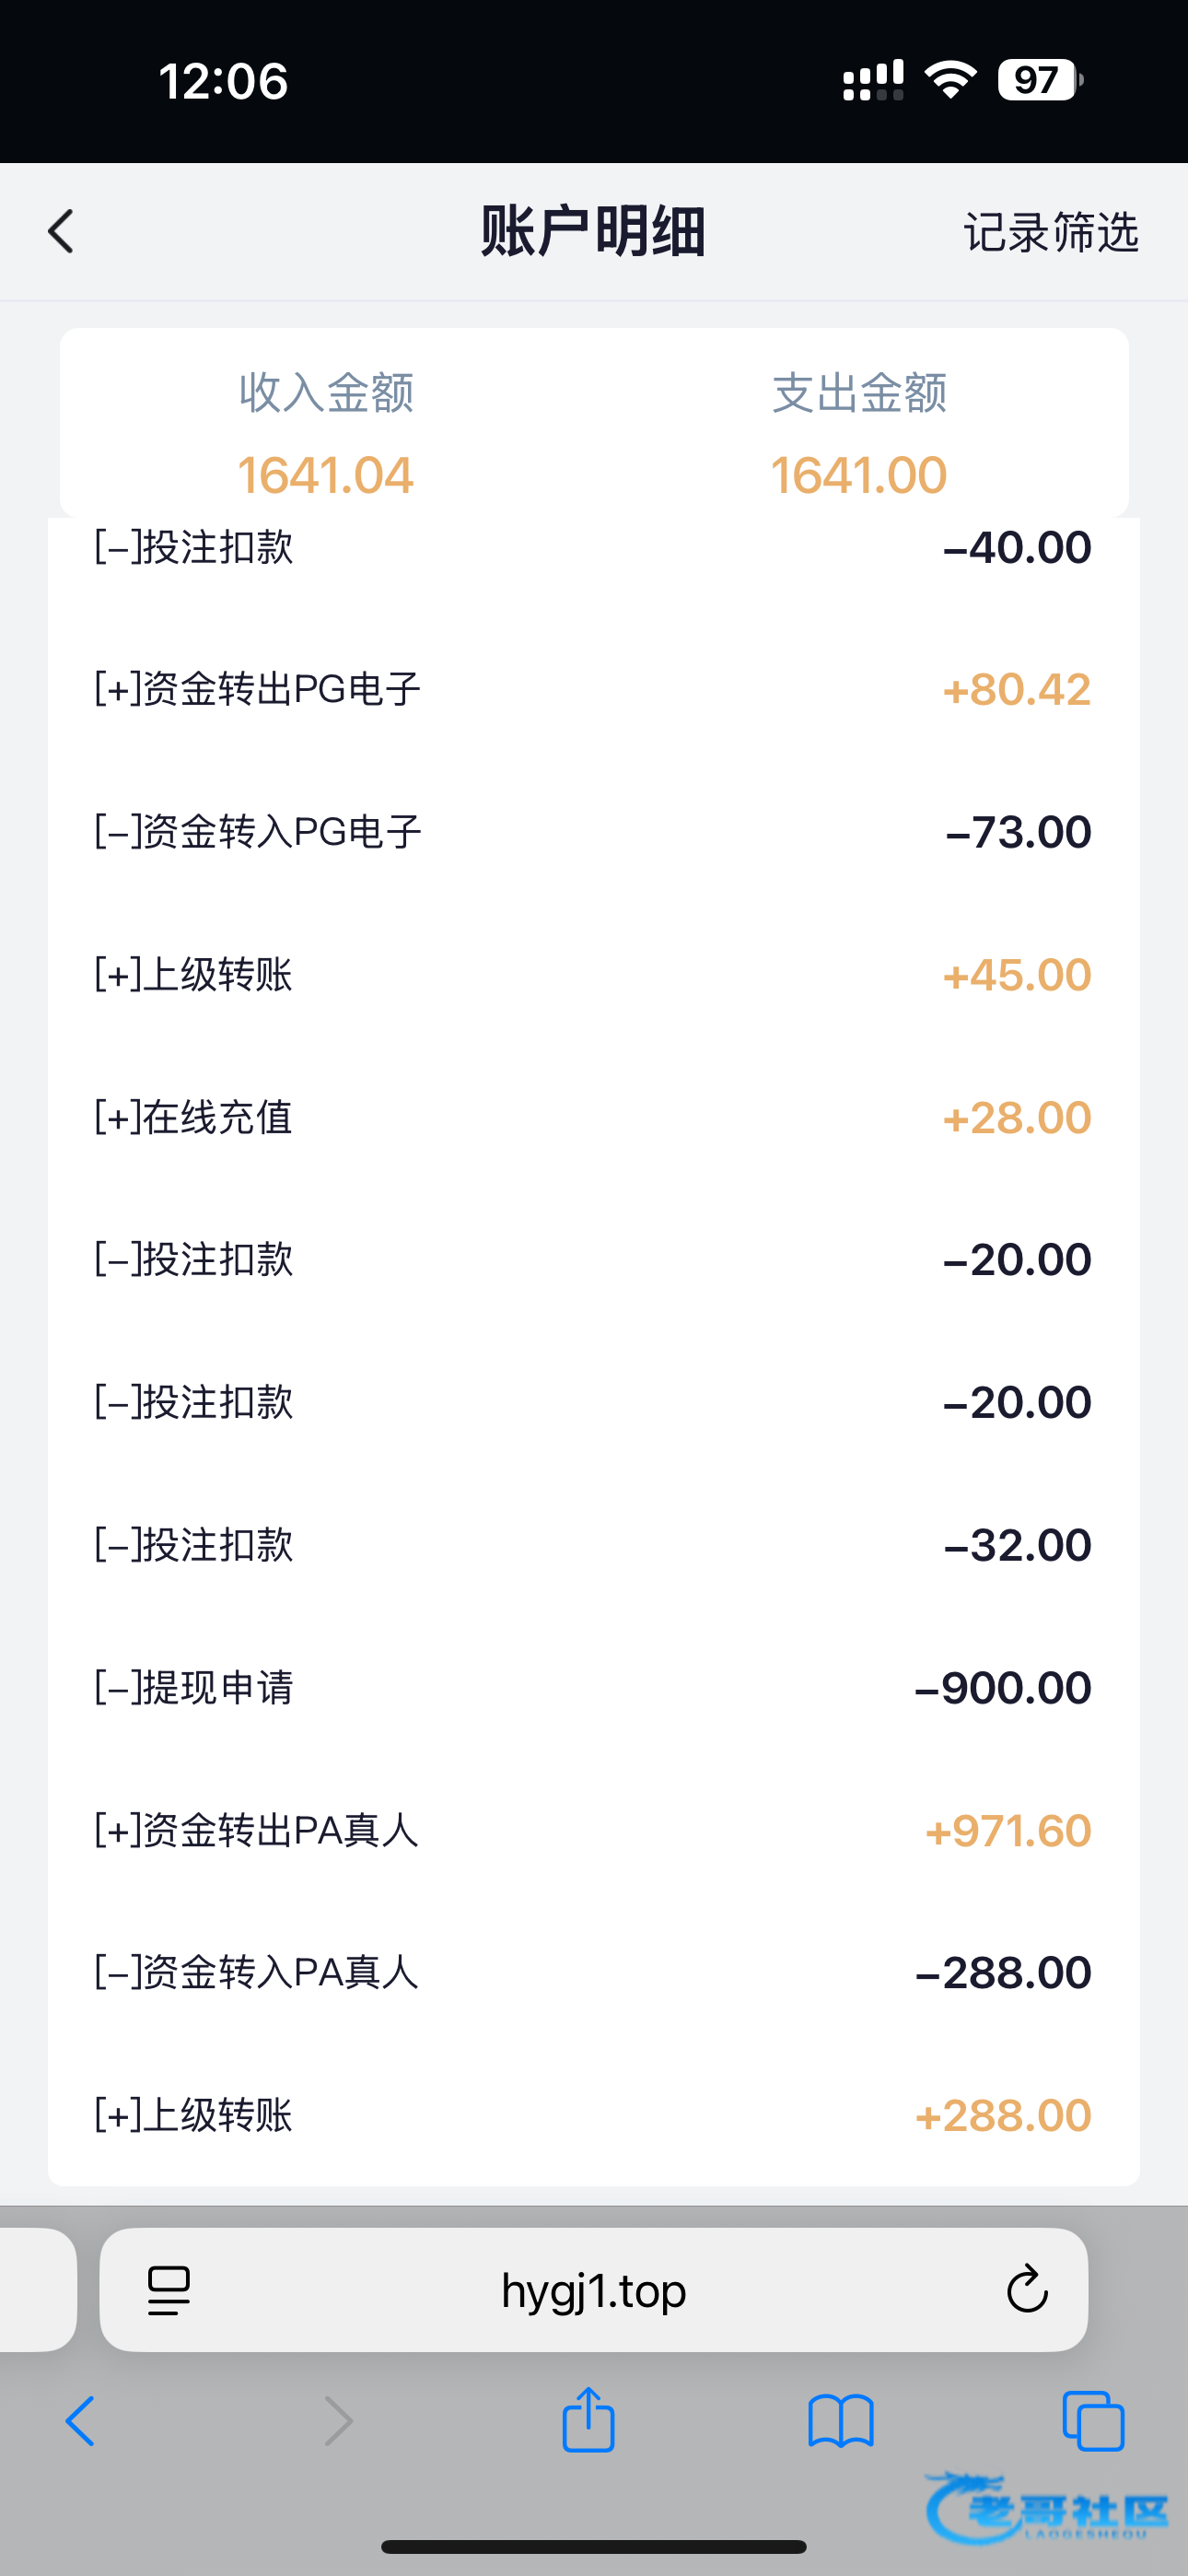The image size is (1188, 2576).
Task: Open the 记录筛选 record filter
Action: click(1050, 232)
